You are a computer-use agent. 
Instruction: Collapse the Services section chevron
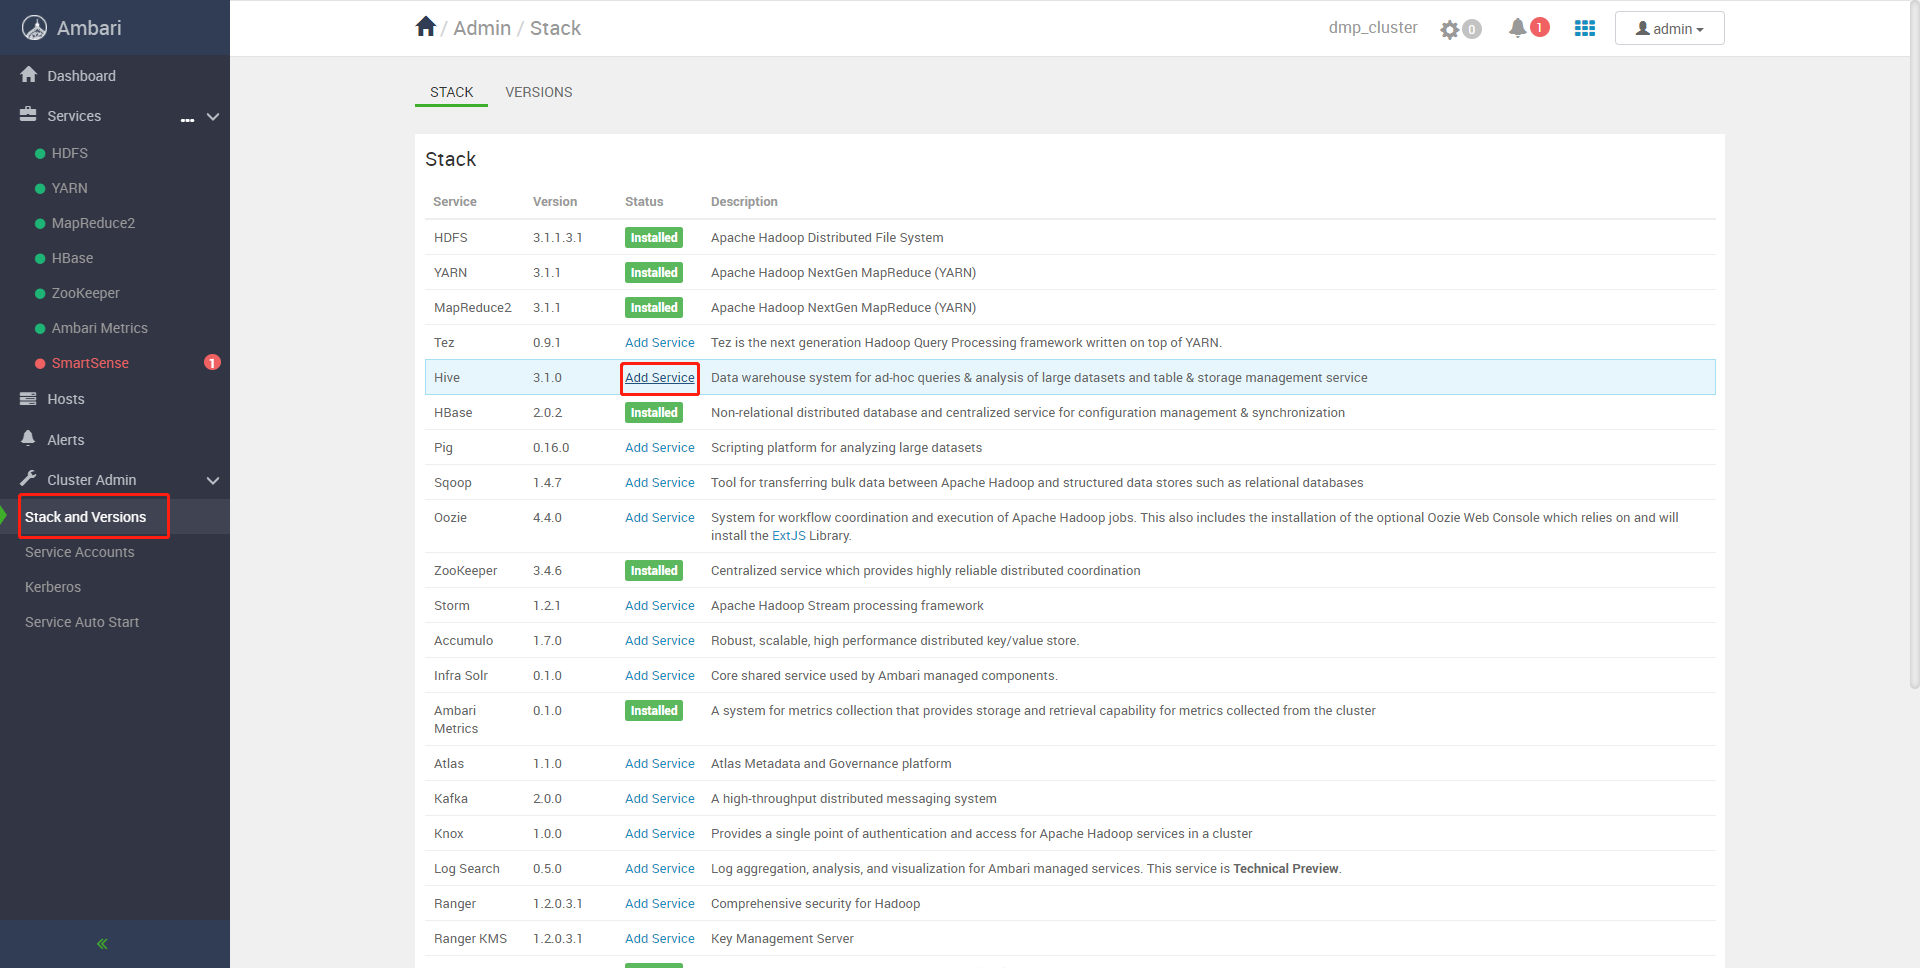point(213,117)
